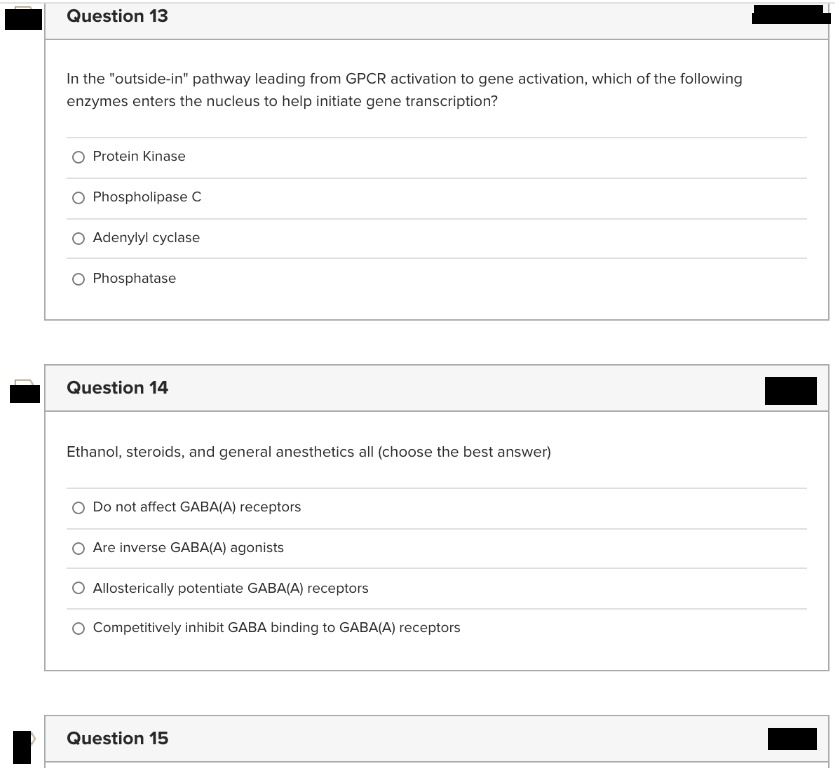Click the redacted points box for Question 13
The image size is (835, 768).
791,15
